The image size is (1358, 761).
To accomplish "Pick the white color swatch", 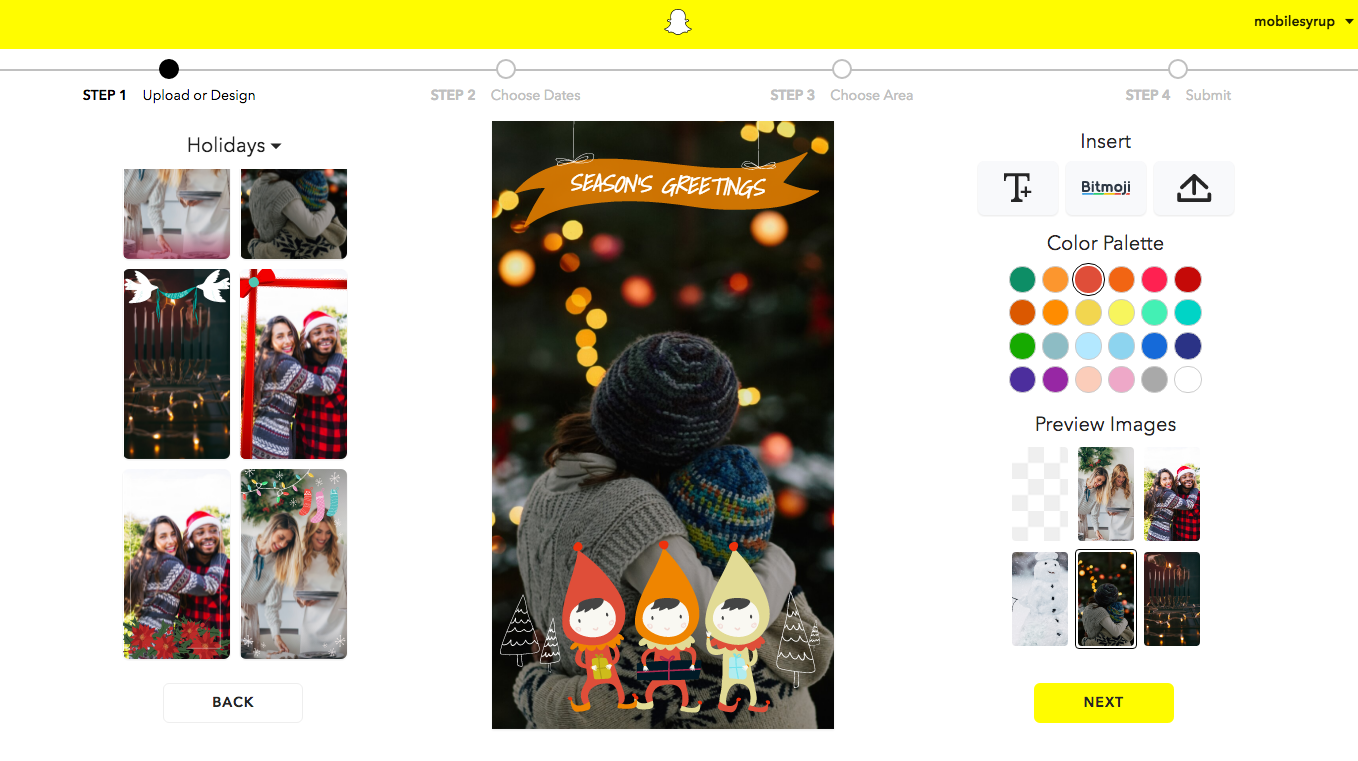I will click(x=1188, y=380).
